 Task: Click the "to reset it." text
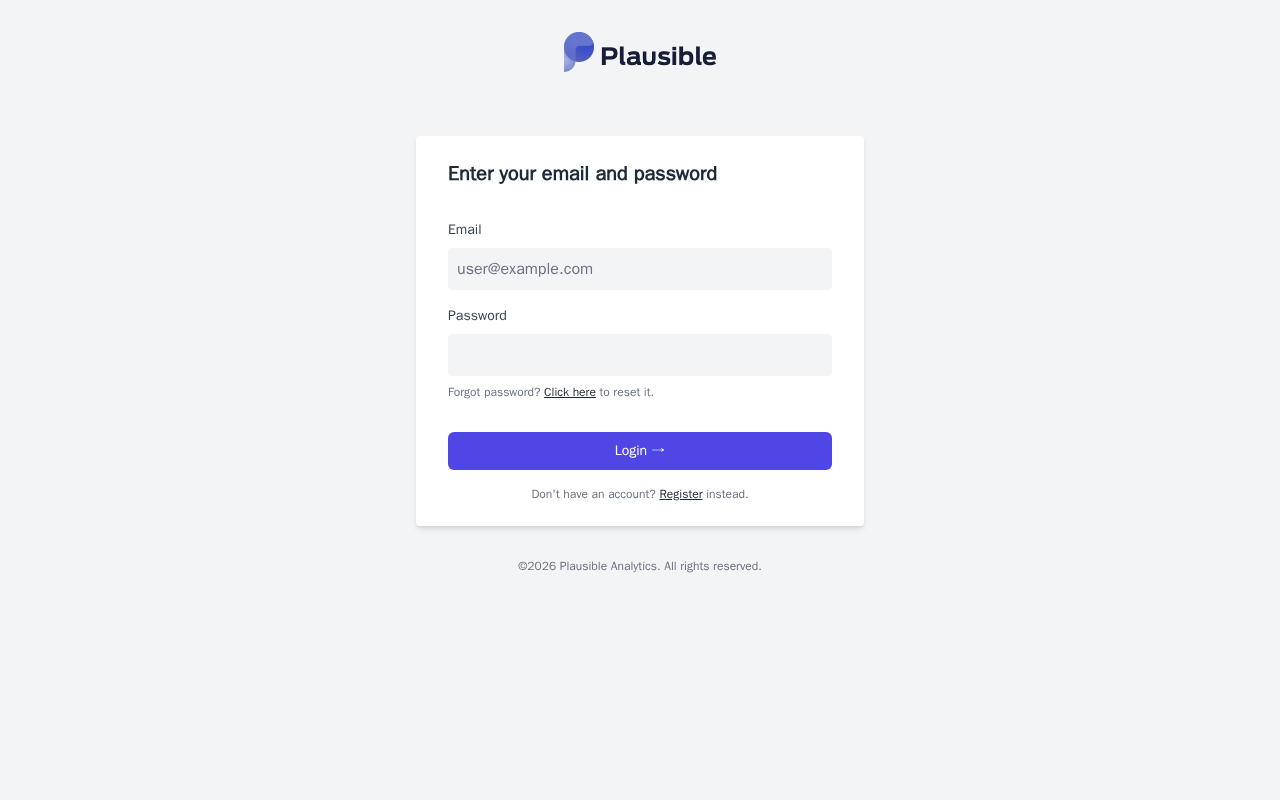click(x=627, y=392)
